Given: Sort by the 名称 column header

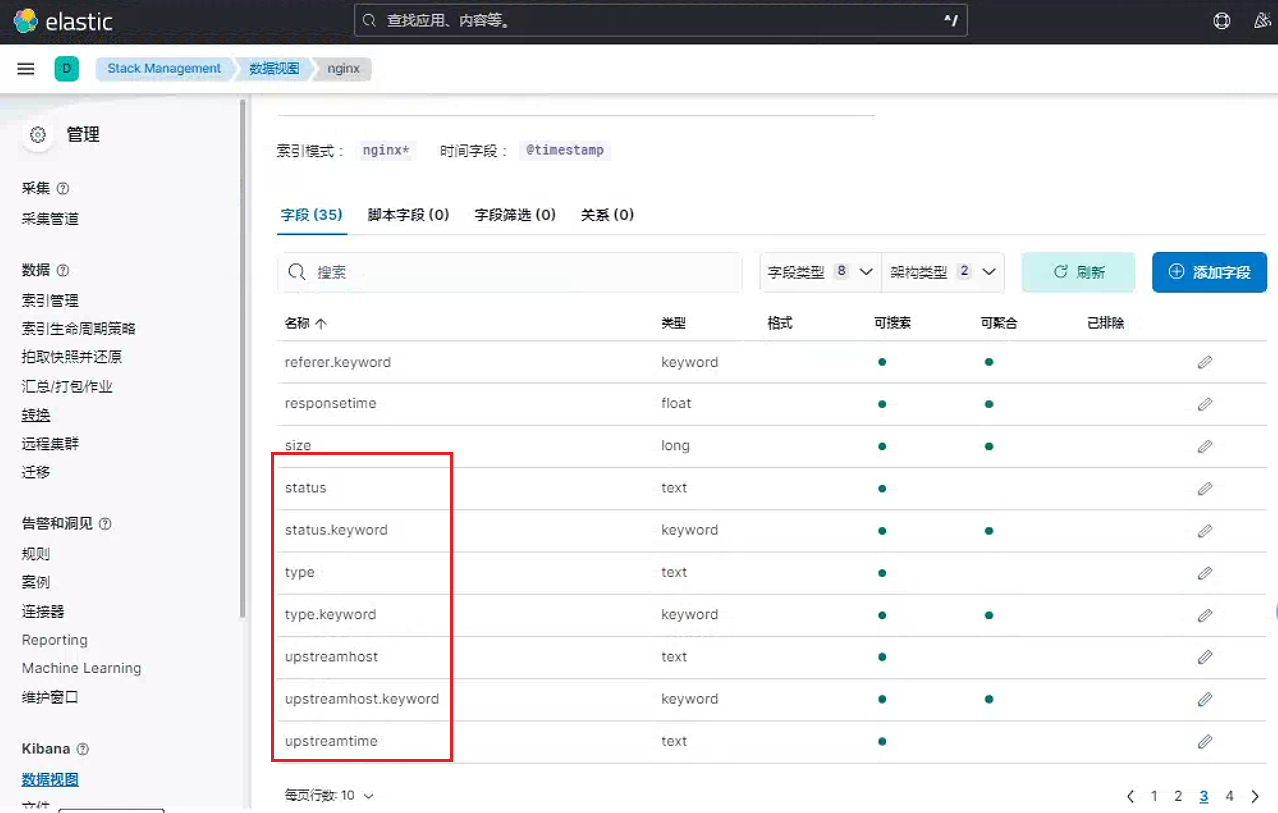Looking at the screenshot, I should tap(306, 324).
